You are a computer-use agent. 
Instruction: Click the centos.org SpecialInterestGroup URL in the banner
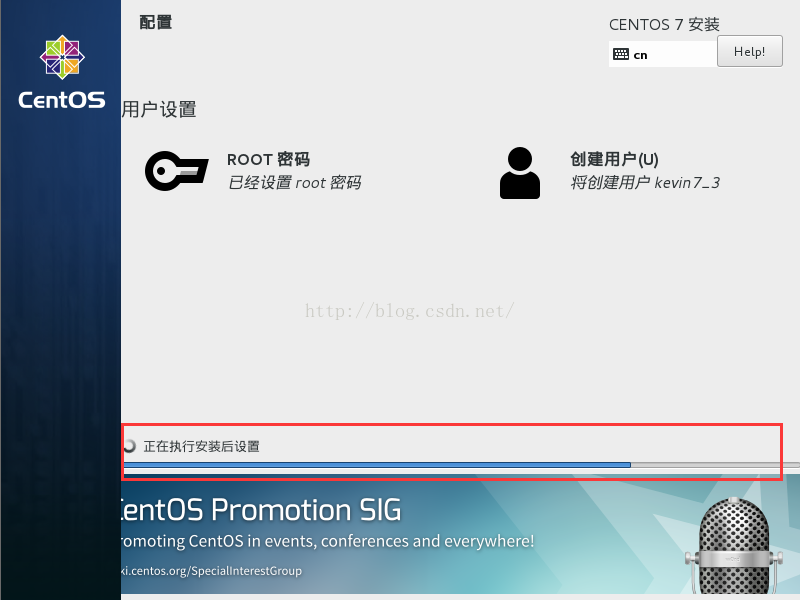[x=212, y=570]
